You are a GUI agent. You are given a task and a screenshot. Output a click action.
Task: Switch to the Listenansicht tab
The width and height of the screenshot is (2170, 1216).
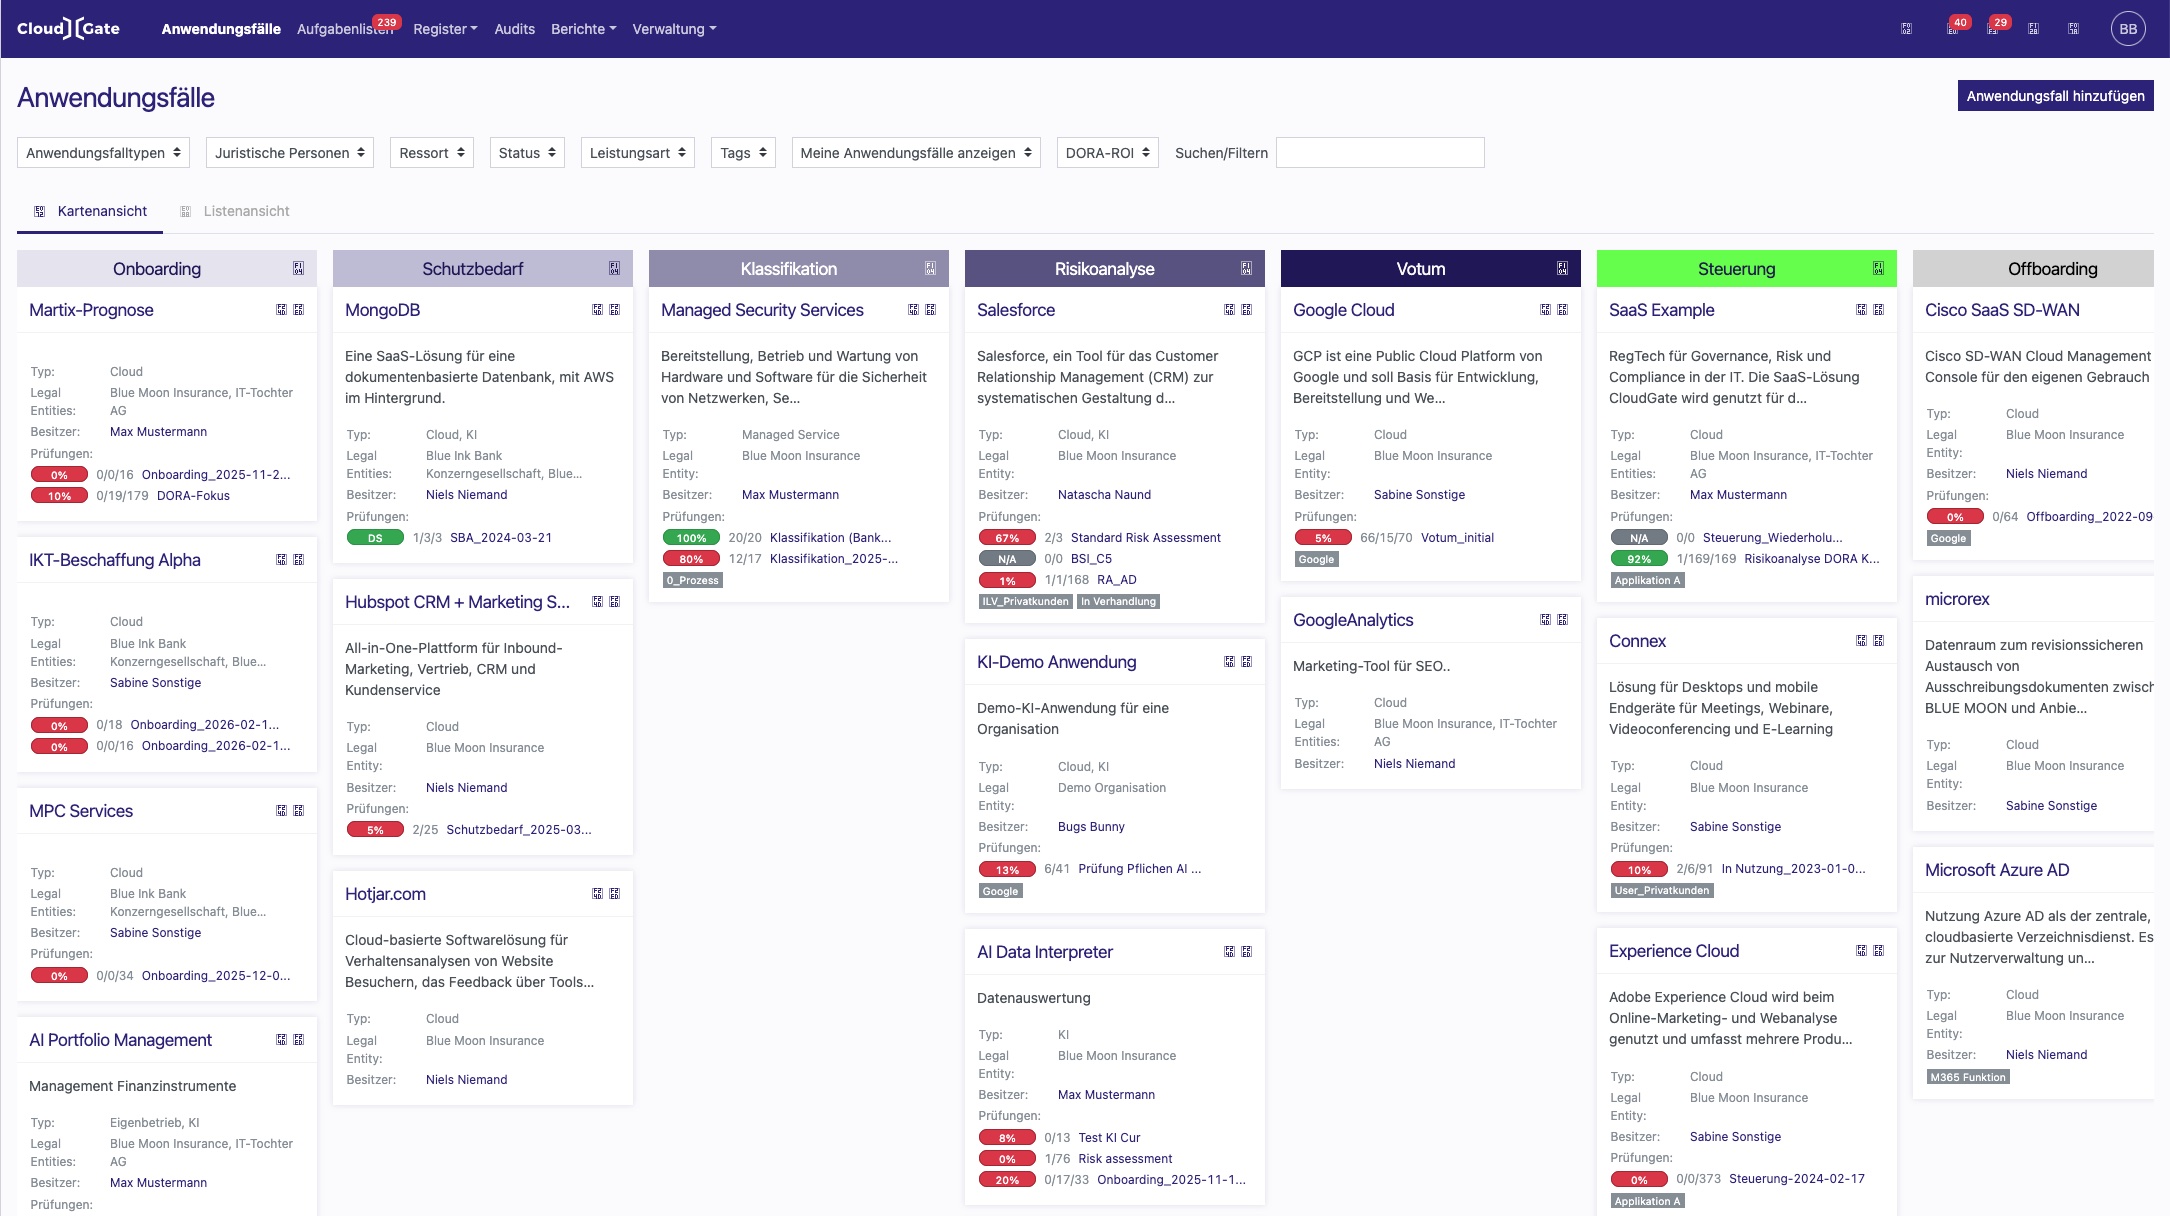coord(246,211)
